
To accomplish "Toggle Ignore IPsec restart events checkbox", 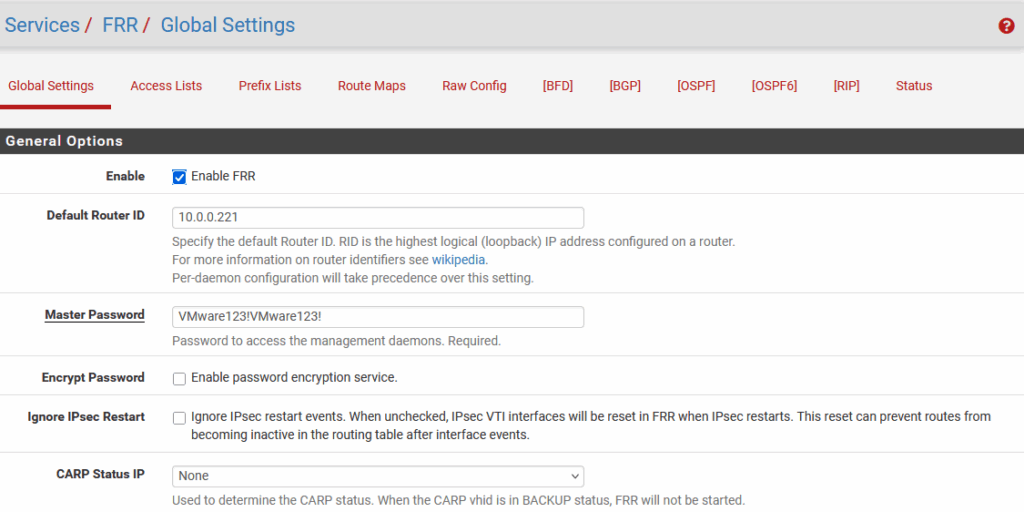I will tap(179, 417).
